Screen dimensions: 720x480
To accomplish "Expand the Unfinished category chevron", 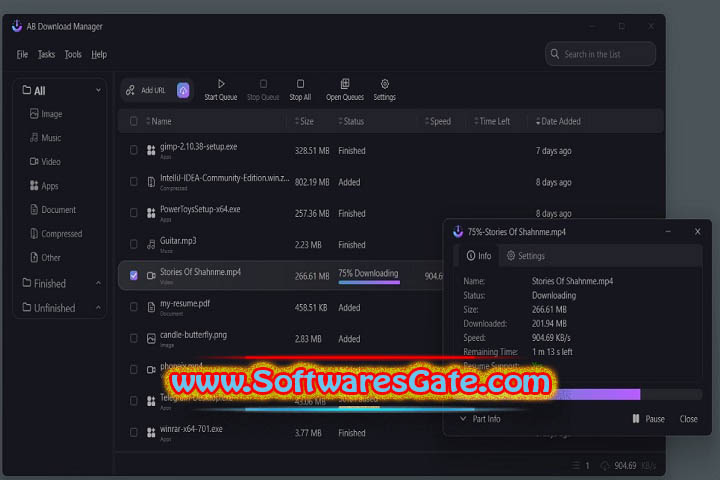I will (98, 307).
